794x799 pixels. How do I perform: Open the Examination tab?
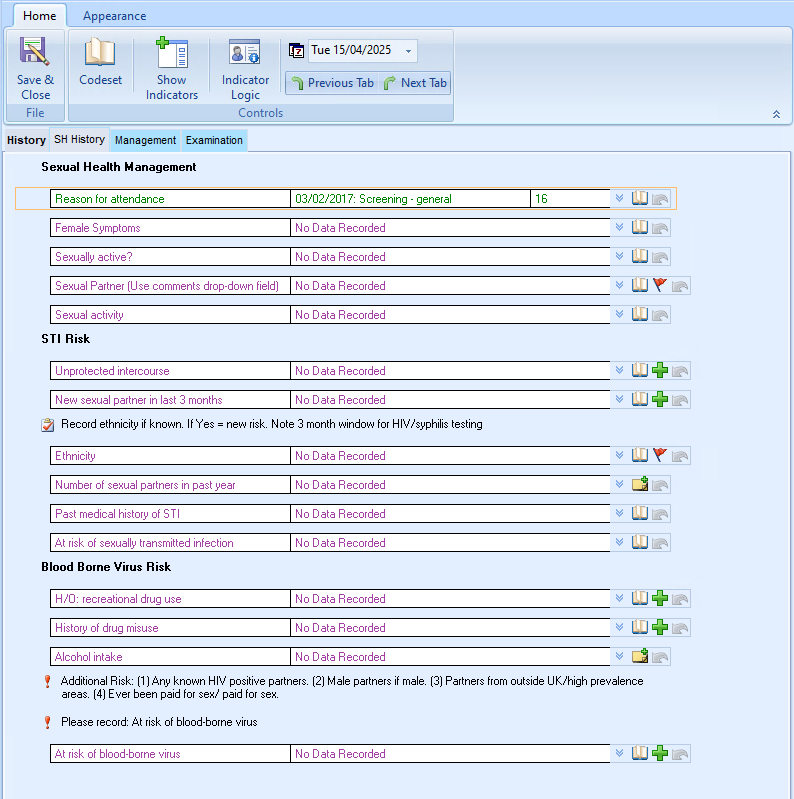214,140
